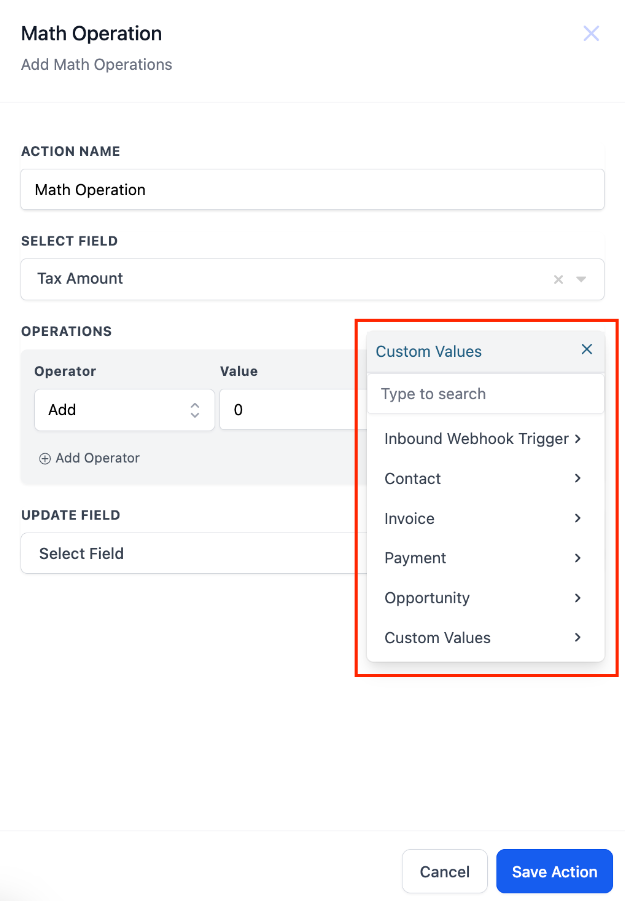Screen dimensions: 625x901
Task: Choose the Payment menu entry
Action: coord(416,558)
